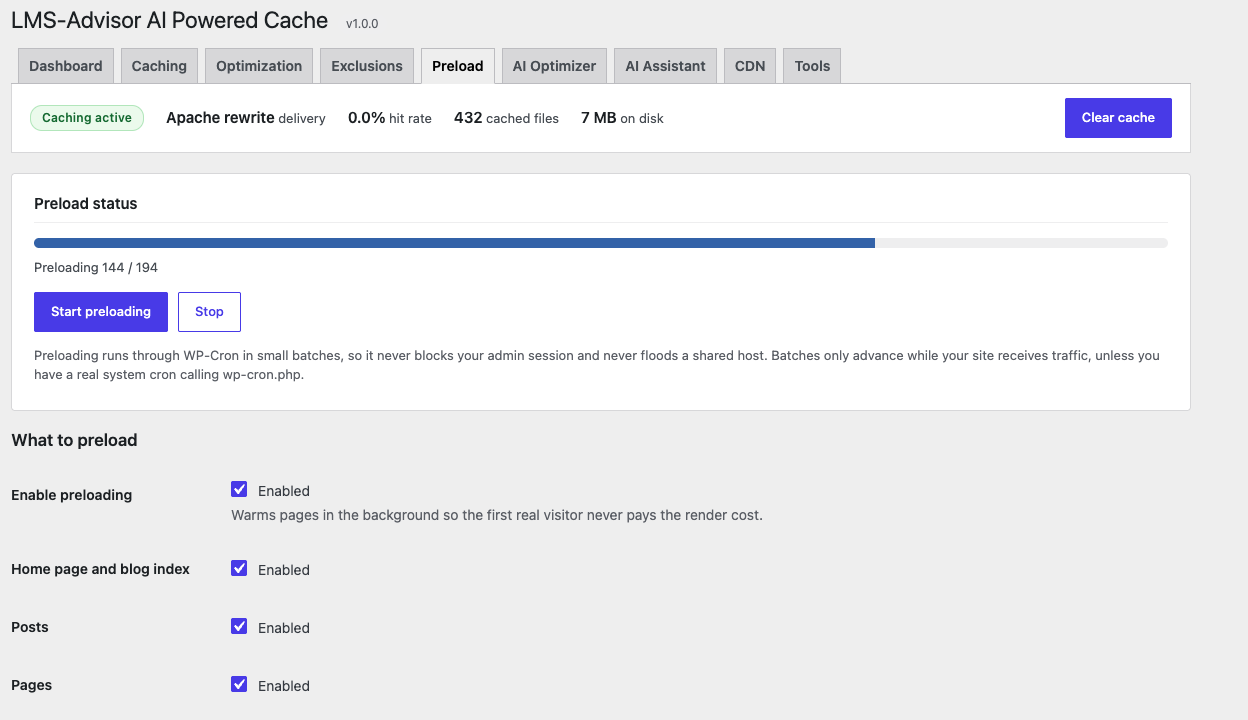
Task: Toggle the Pages preload checkbox
Action: tap(239, 684)
